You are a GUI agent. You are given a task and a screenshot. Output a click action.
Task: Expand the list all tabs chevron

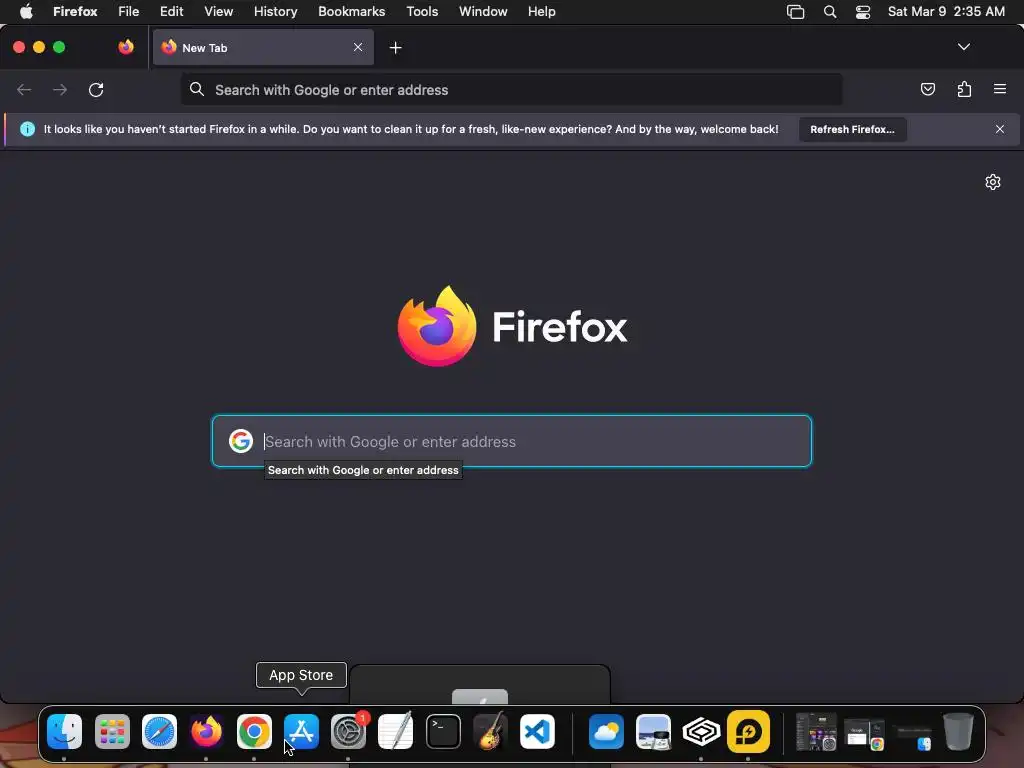[963, 47]
